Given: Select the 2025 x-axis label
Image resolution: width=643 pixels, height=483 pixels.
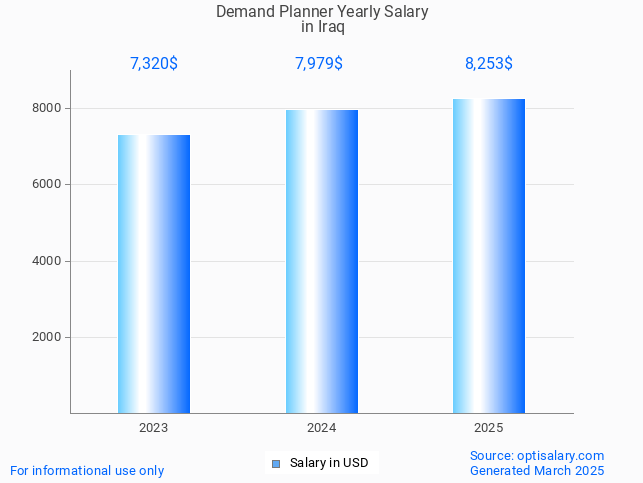Looking at the screenshot, I should point(488,427).
